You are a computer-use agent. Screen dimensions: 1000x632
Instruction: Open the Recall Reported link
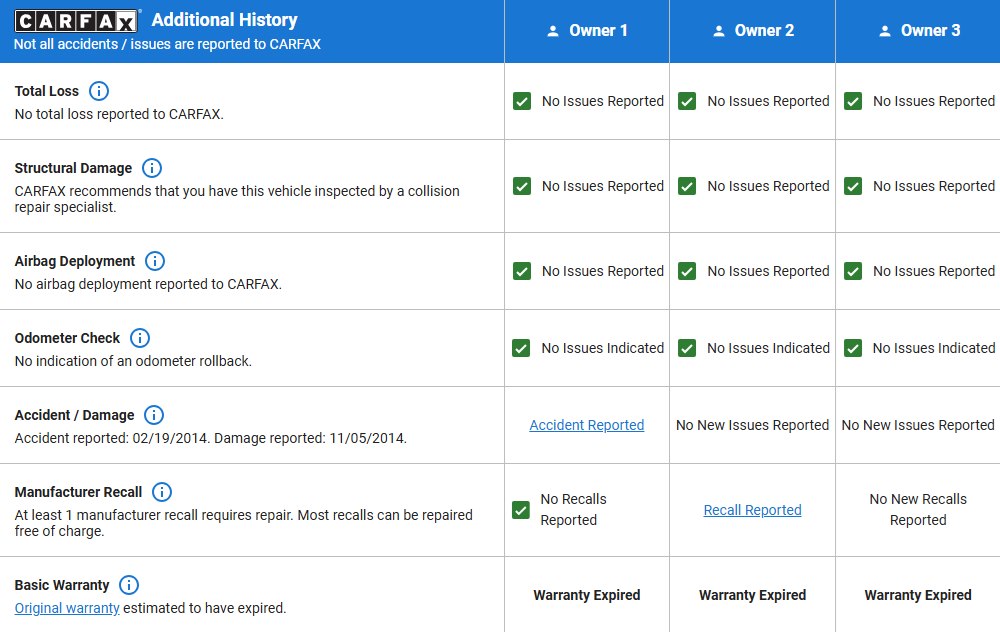point(753,510)
